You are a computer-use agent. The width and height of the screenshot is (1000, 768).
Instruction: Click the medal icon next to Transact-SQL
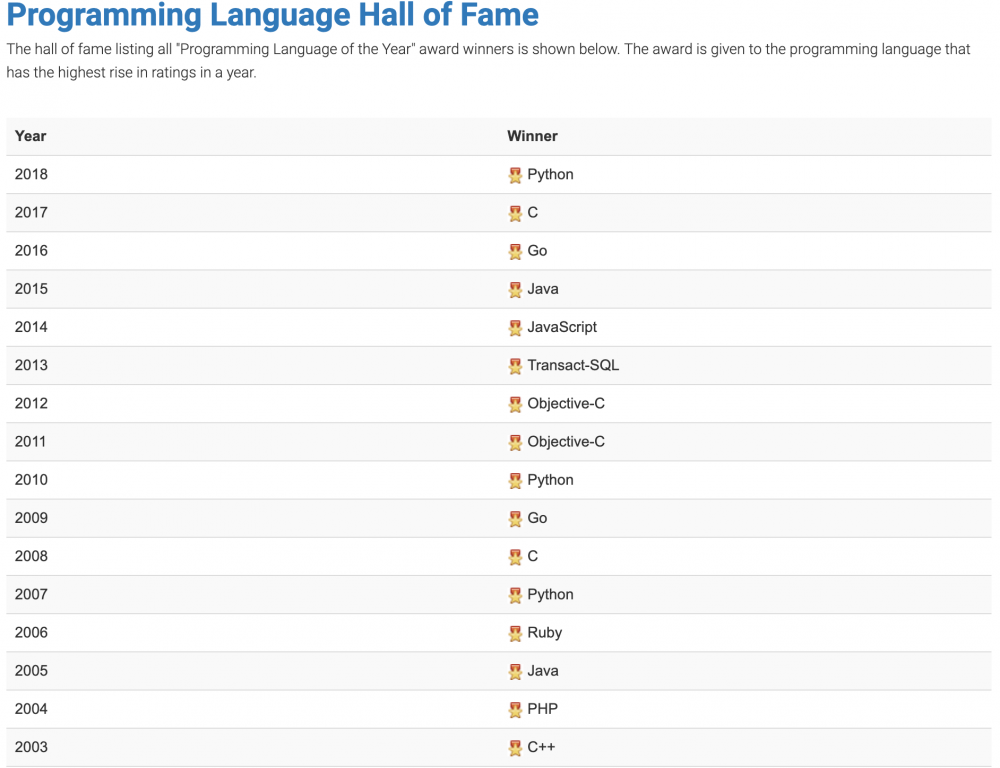click(515, 367)
